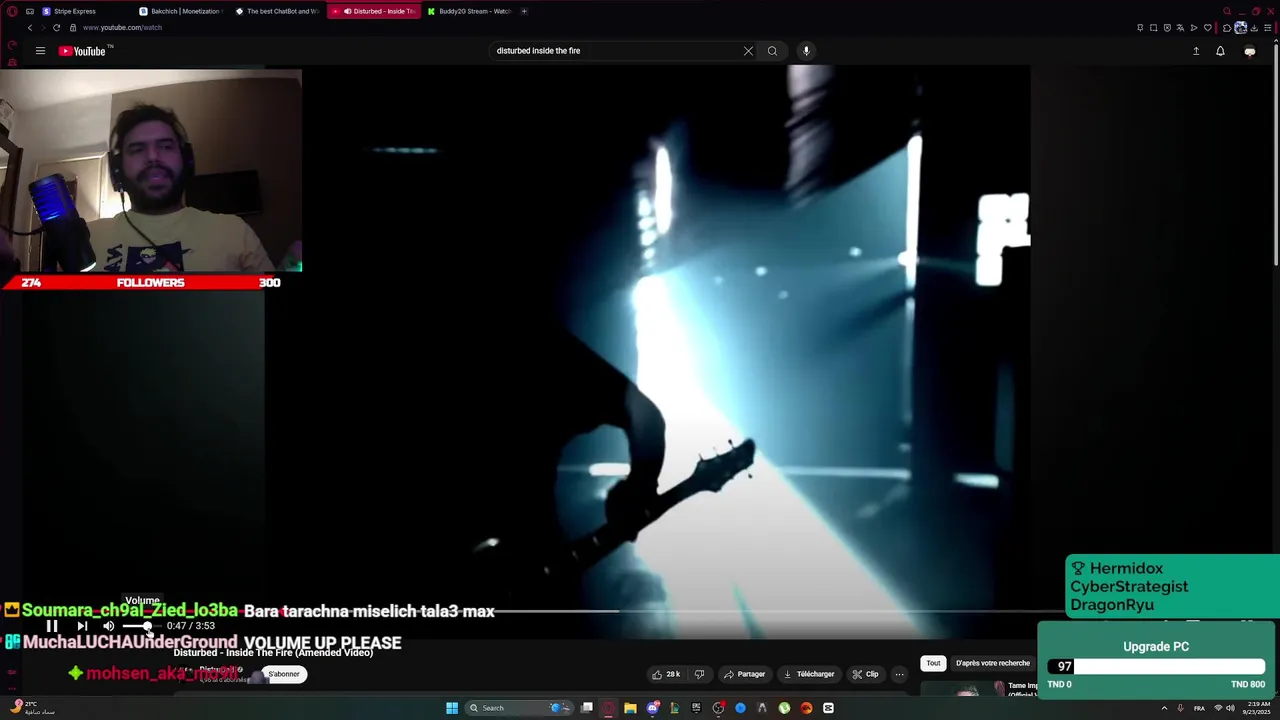Open the browser easy setup sliders icon
This screenshot has width=1280, height=720.
[x=1267, y=28]
